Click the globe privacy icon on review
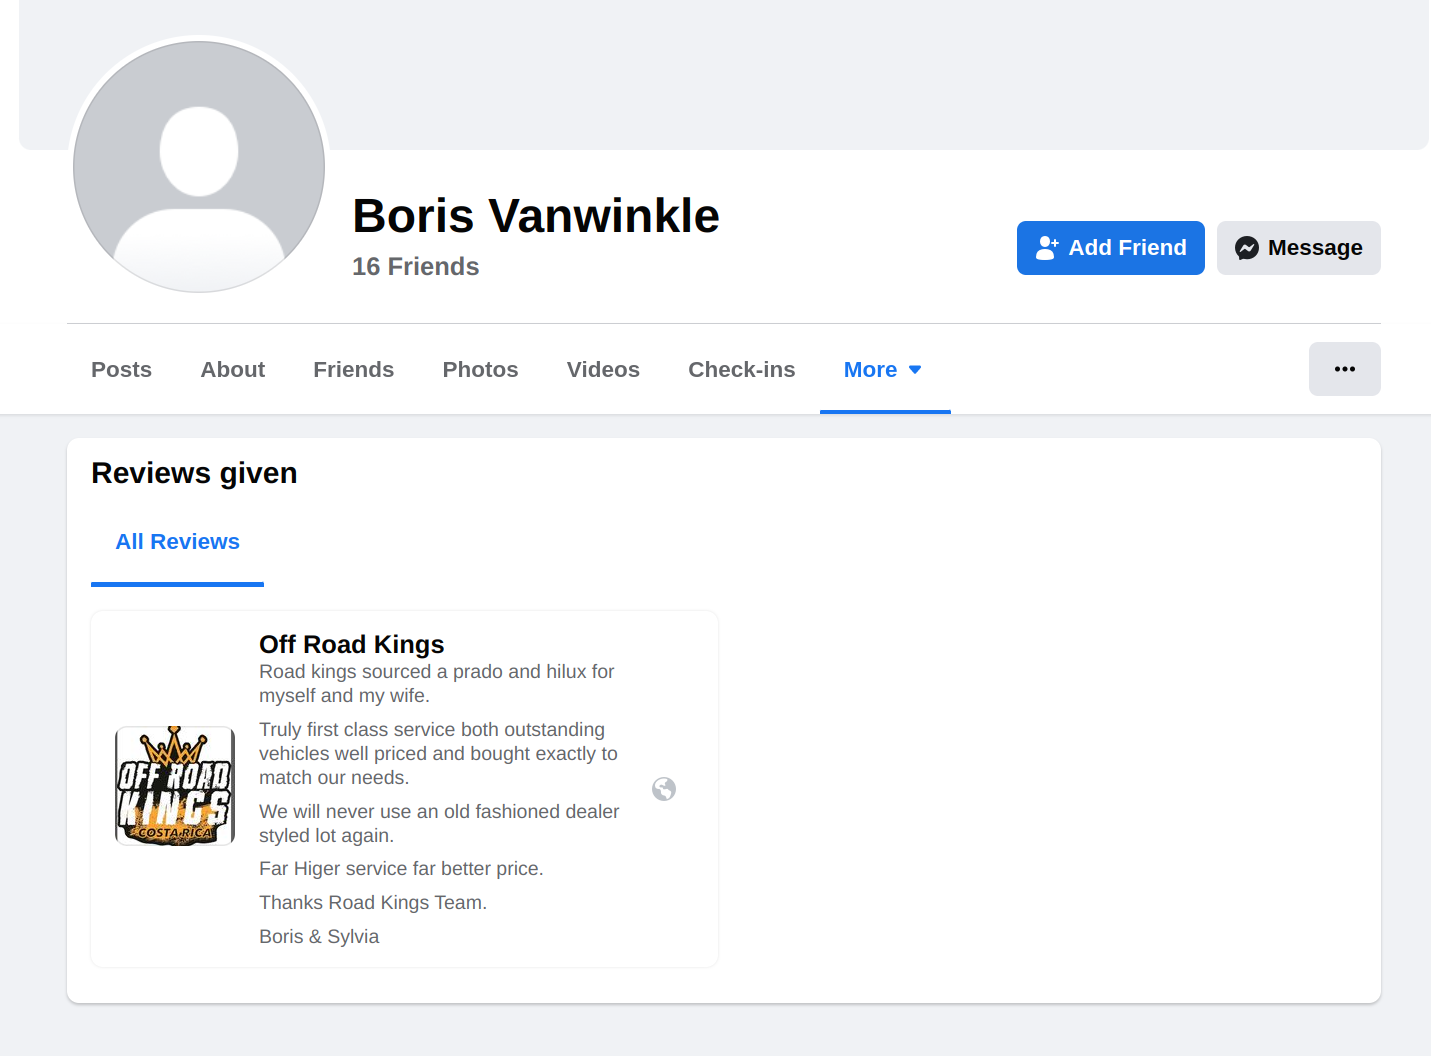Image resolution: width=1431 pixels, height=1056 pixels. (x=664, y=789)
